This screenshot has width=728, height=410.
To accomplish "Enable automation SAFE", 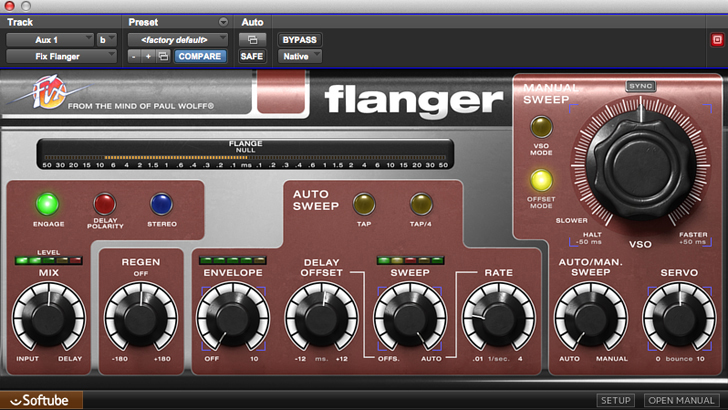I will [252, 56].
